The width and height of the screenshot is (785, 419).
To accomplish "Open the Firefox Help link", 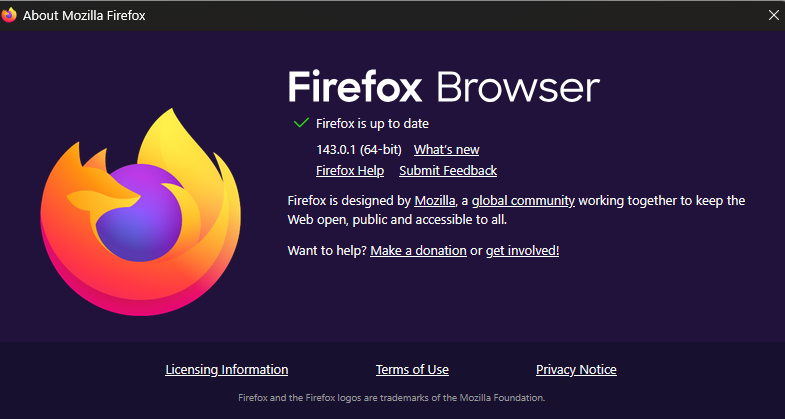I will [350, 171].
